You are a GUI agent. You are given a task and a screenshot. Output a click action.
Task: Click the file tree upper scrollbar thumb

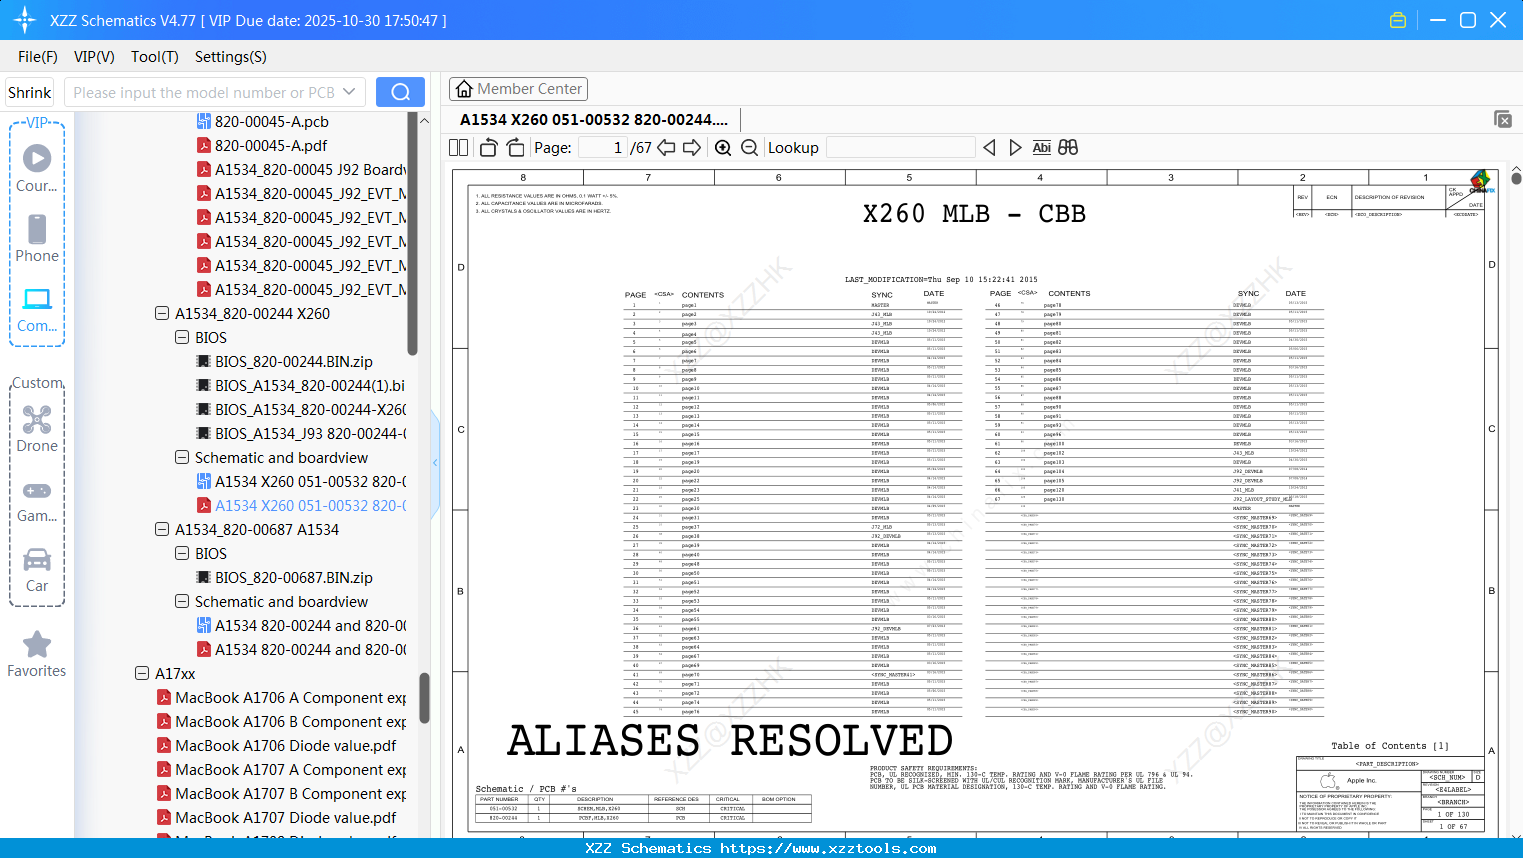tap(412, 233)
